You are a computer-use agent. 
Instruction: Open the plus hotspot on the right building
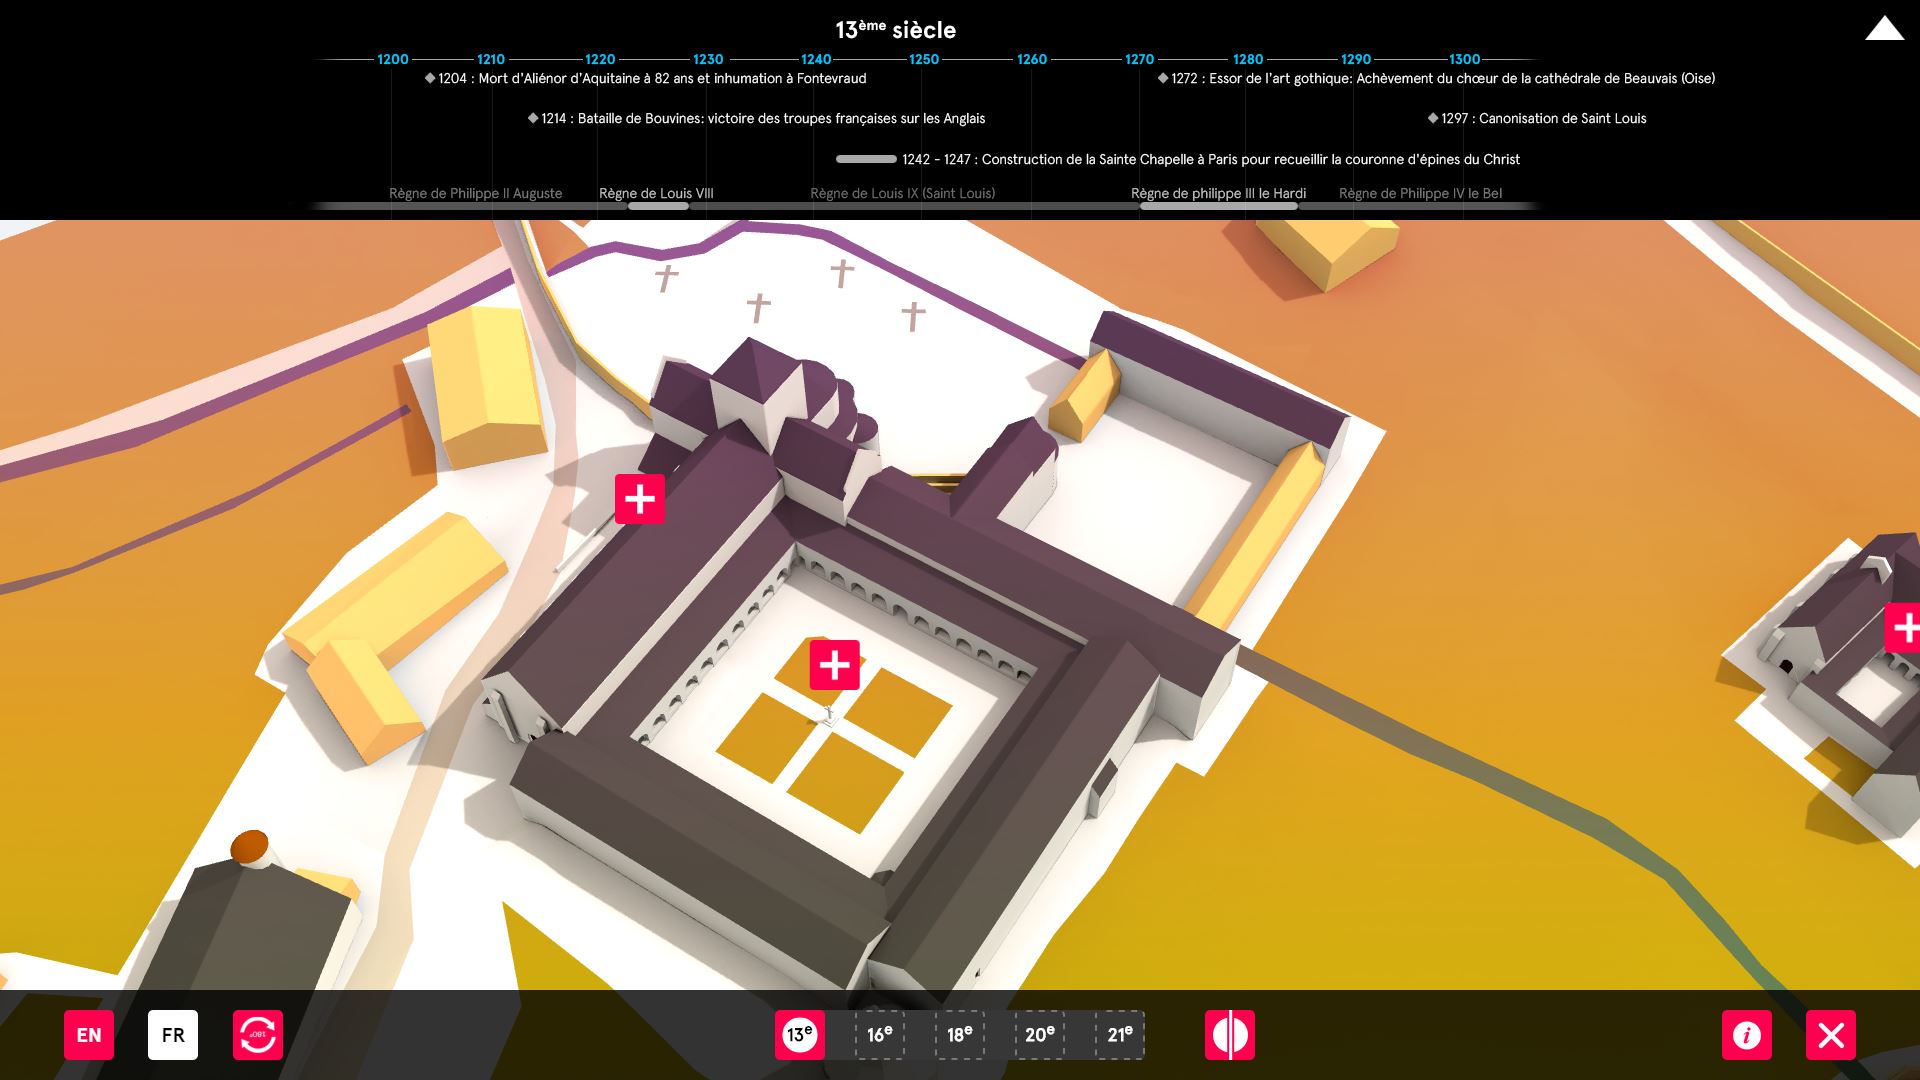tap(1903, 628)
